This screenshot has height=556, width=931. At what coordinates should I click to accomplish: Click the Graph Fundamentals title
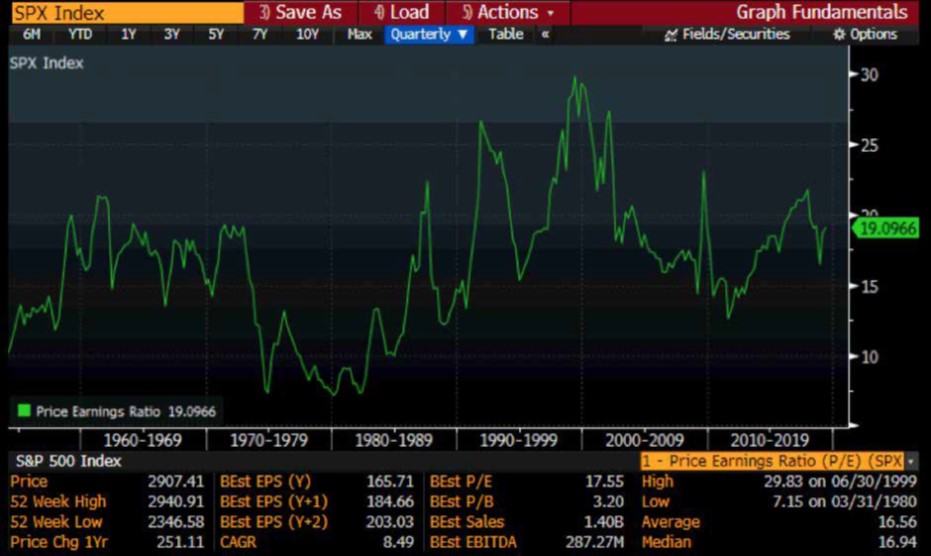click(821, 12)
